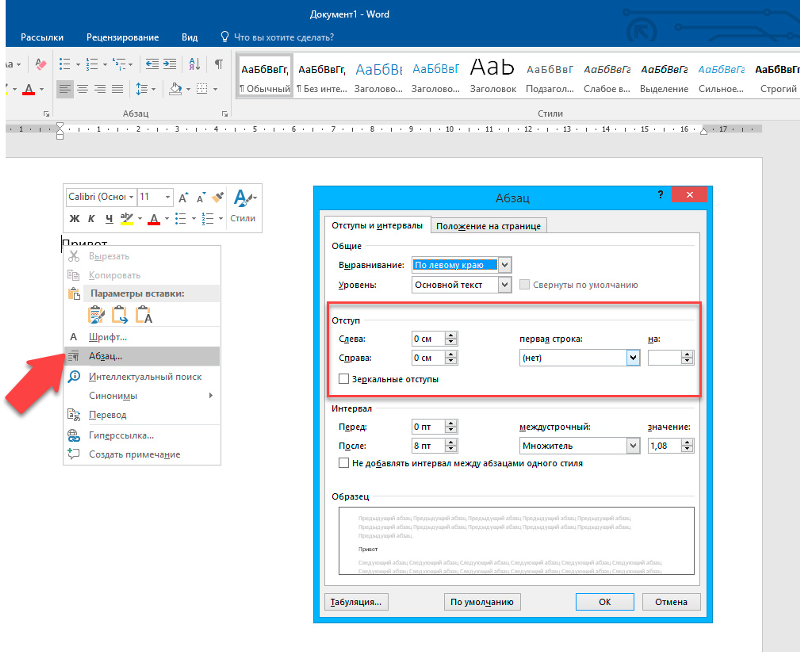Open междустрочный dropdown
The height and width of the screenshot is (652, 800).
coord(633,446)
